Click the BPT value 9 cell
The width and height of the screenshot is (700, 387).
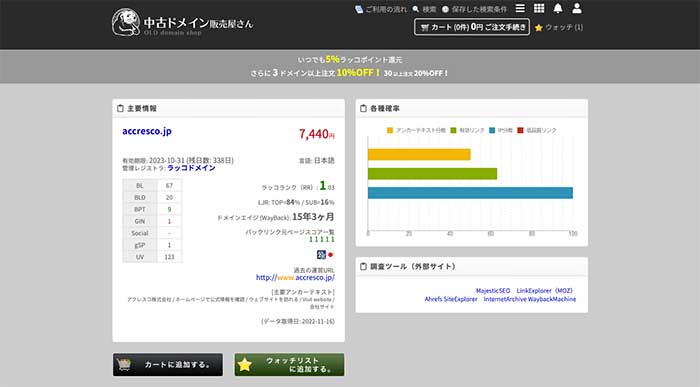click(x=169, y=209)
